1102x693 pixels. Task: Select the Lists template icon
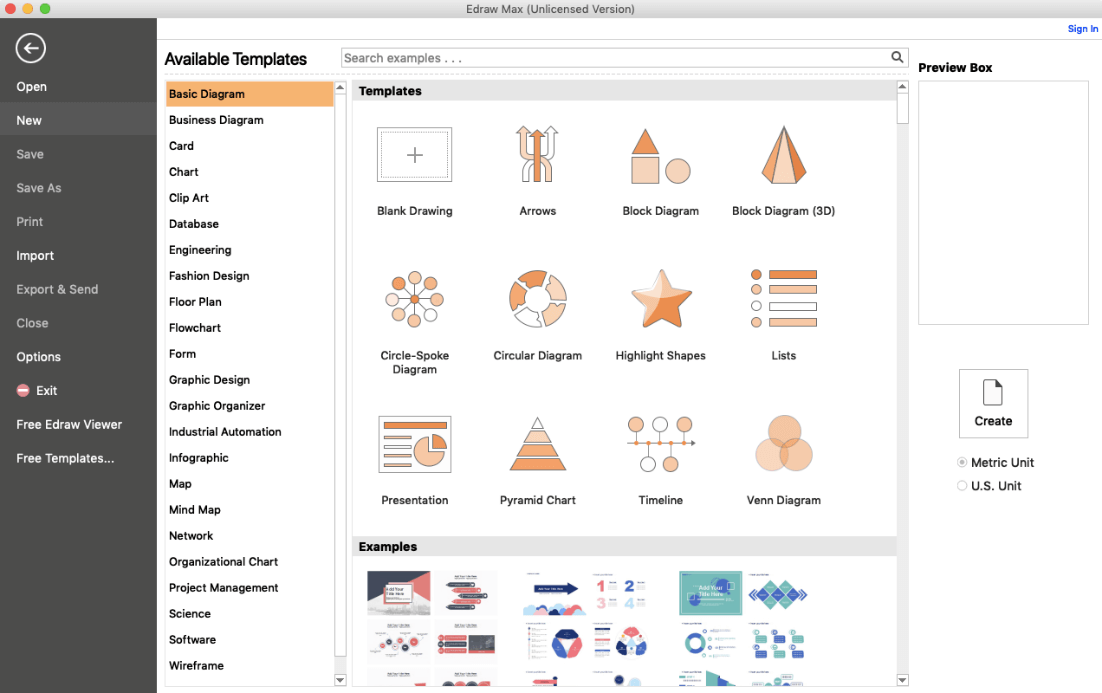pos(784,299)
